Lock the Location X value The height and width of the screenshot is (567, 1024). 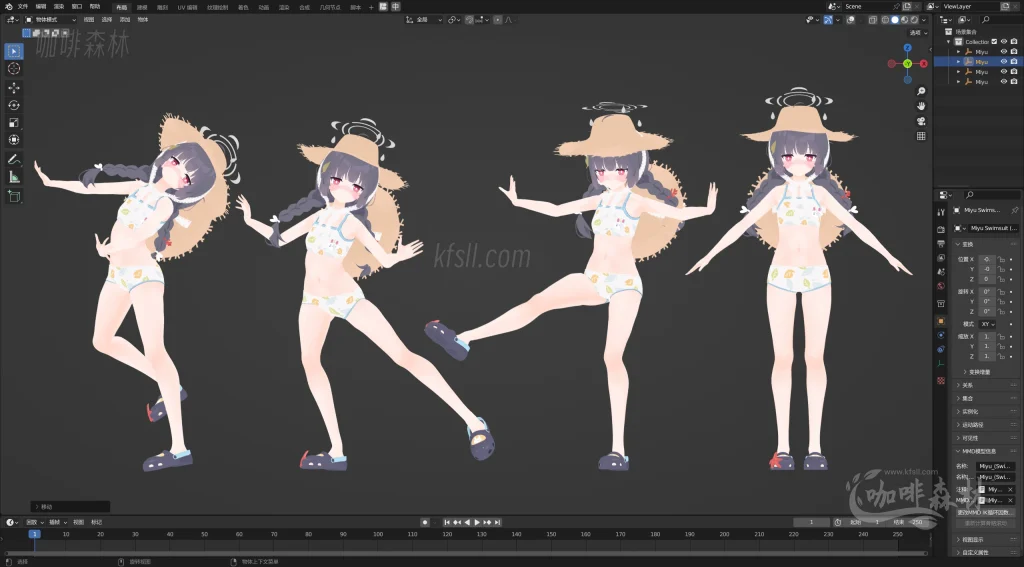(x=1001, y=259)
